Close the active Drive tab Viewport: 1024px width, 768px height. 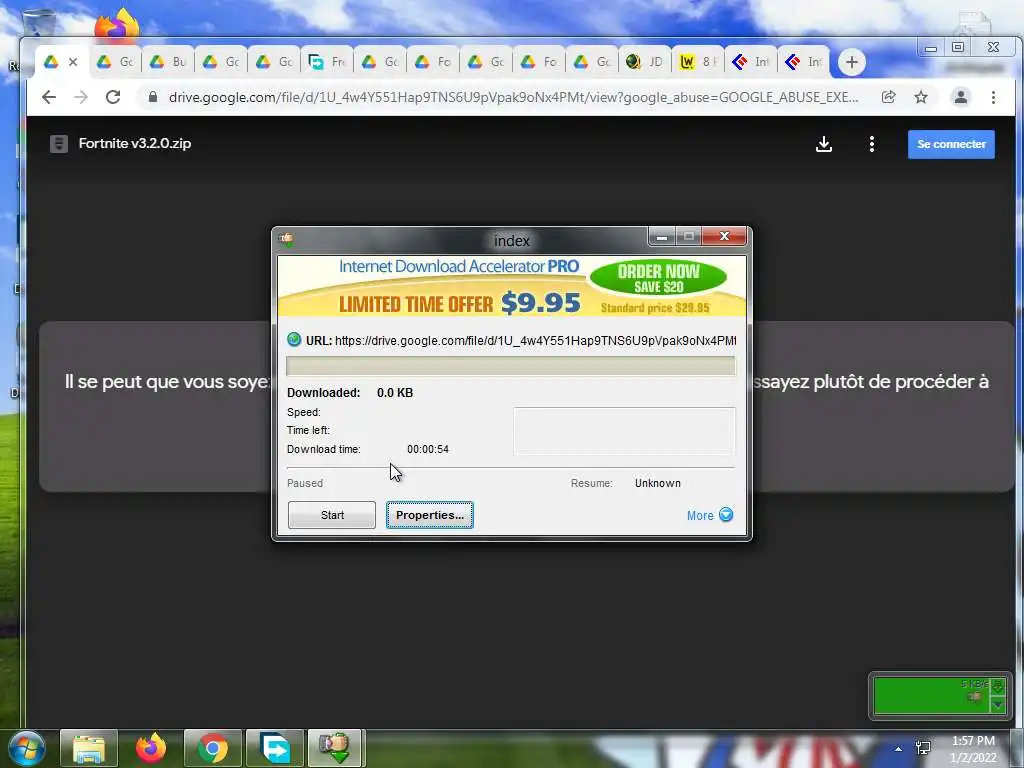[x=73, y=62]
